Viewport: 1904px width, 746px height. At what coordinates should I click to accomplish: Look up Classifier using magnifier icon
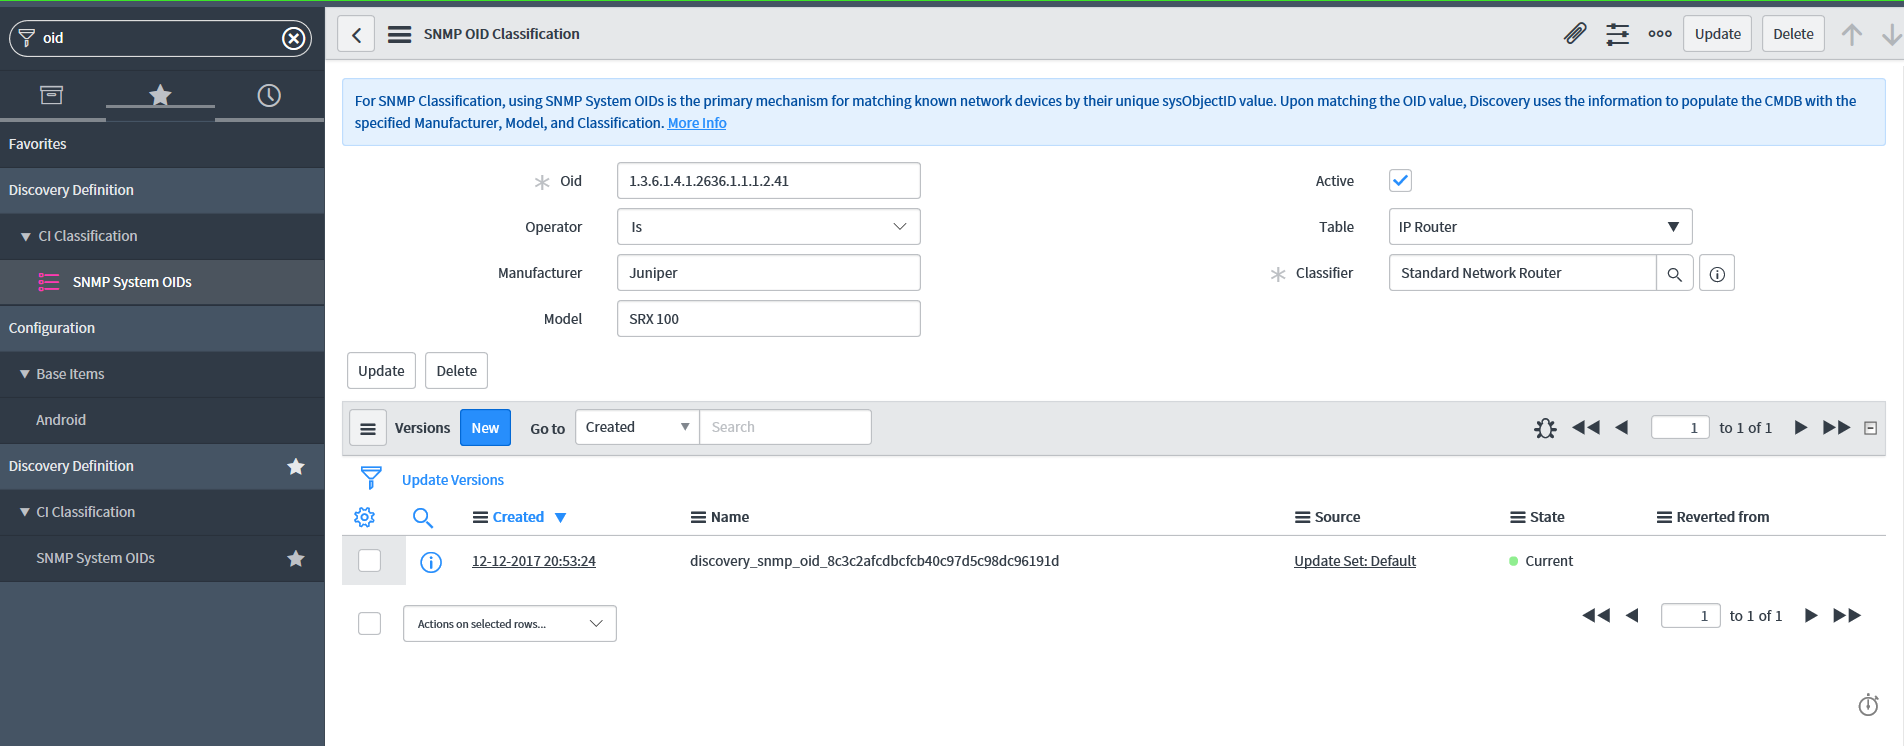click(1675, 273)
